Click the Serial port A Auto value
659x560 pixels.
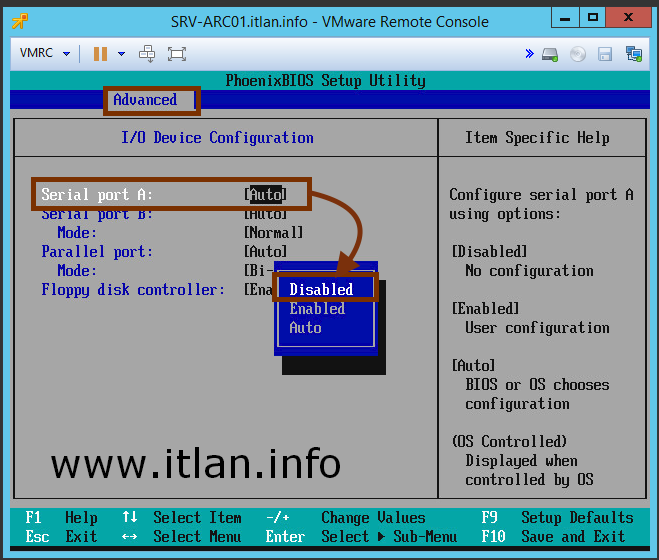(x=266, y=194)
